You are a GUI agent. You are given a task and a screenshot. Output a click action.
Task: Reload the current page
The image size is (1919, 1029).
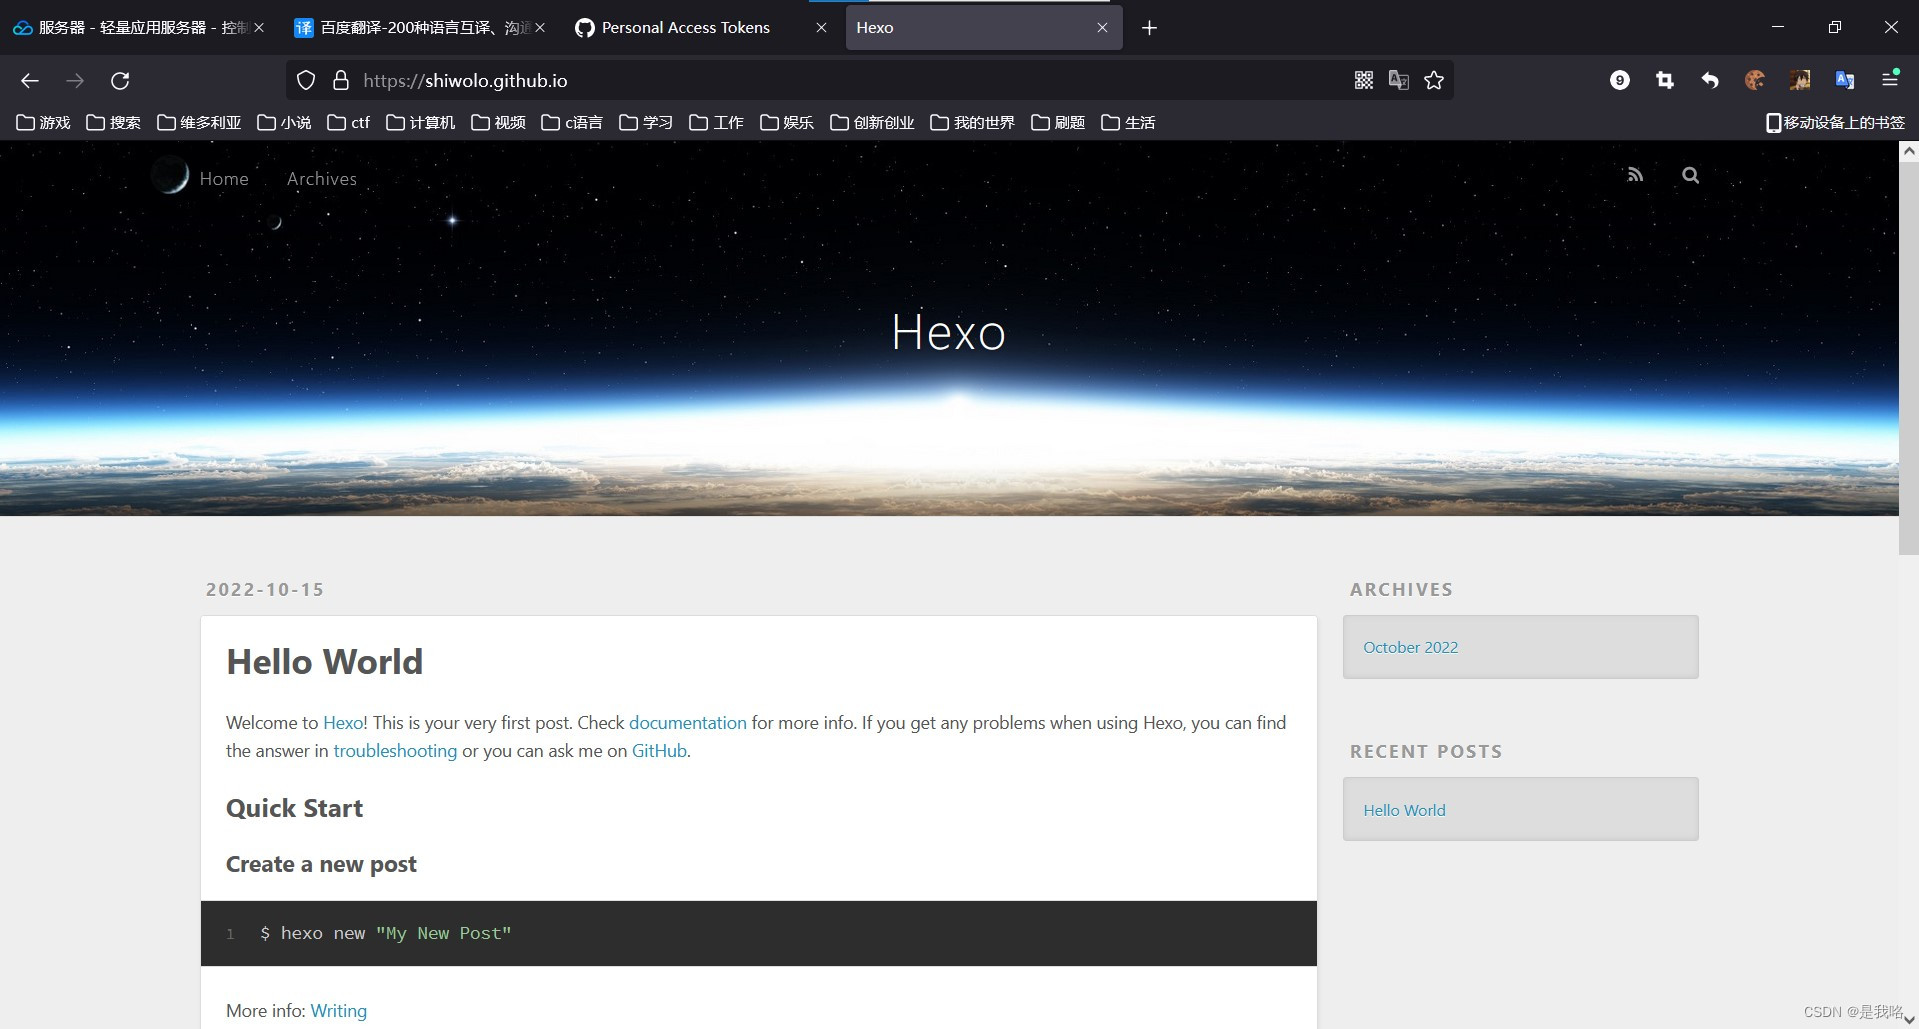pos(120,81)
